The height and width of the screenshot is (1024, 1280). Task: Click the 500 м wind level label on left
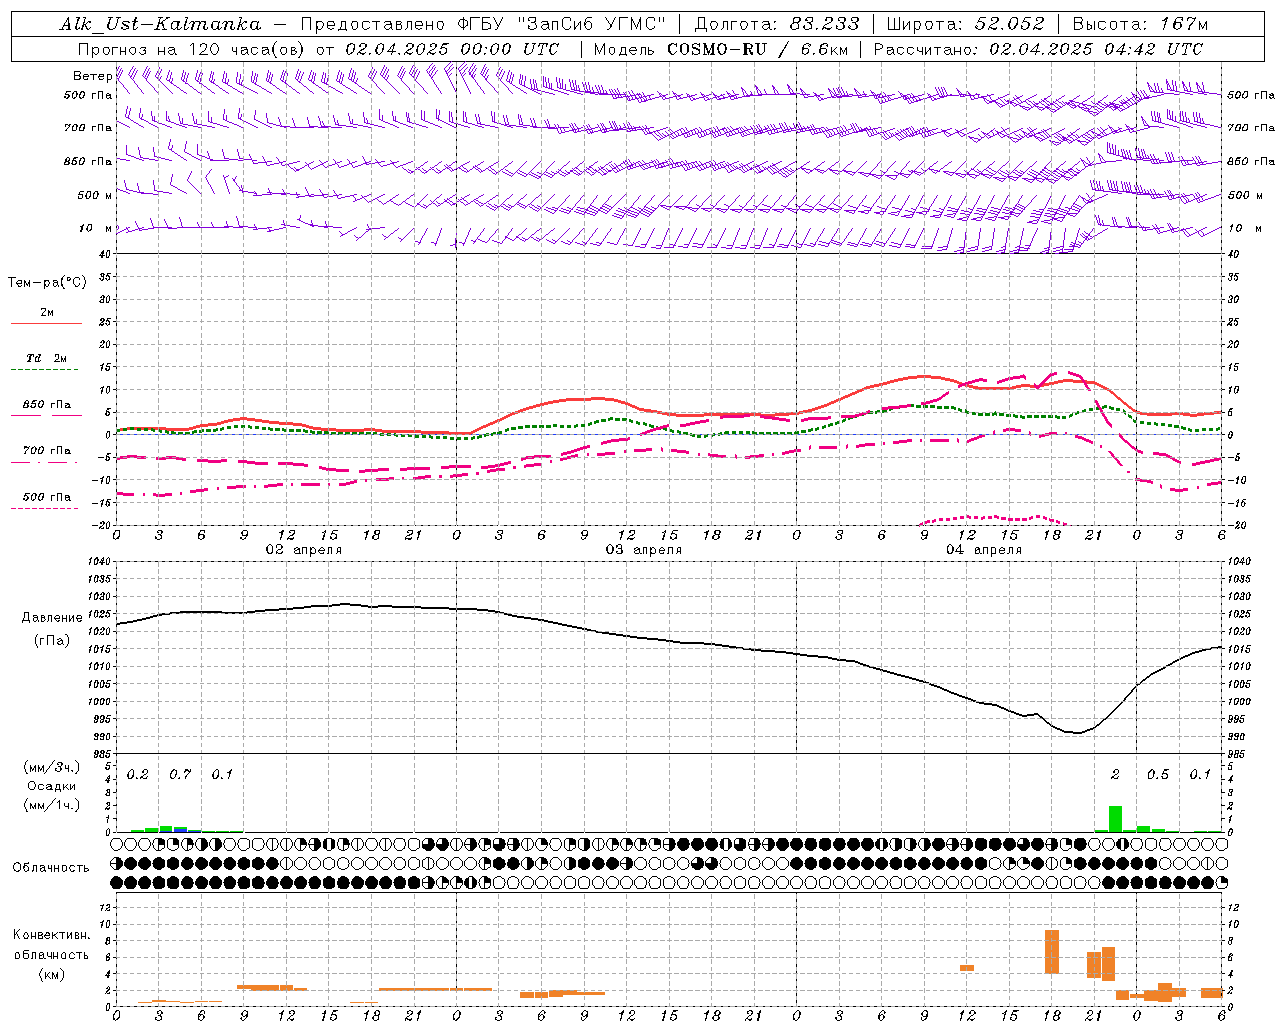tap(95, 195)
